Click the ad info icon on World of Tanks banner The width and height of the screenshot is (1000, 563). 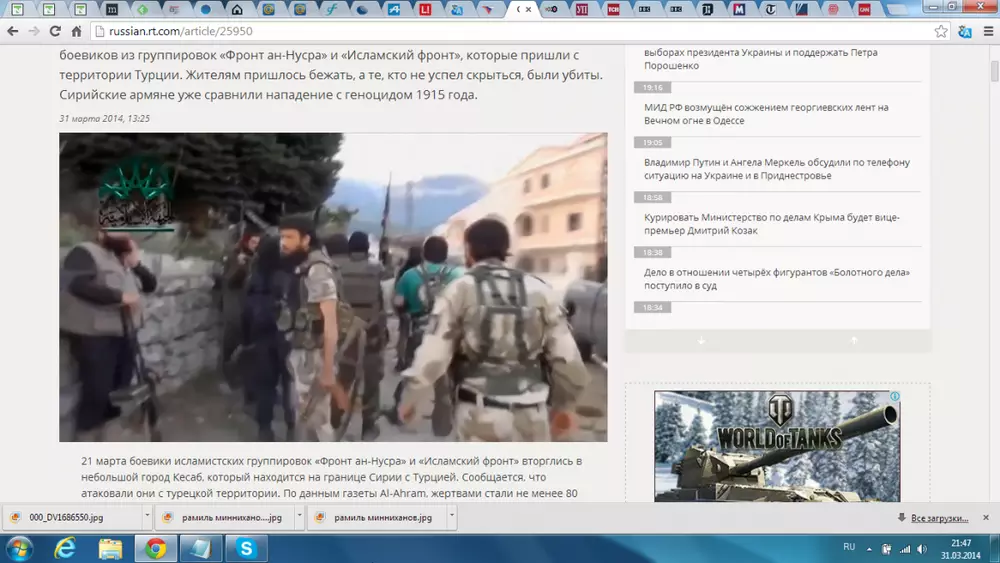tap(895, 397)
